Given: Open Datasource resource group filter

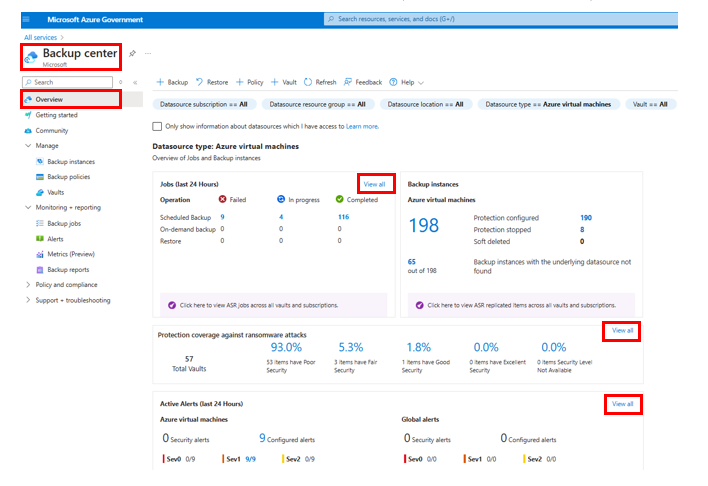Looking at the screenshot, I should pos(318,104).
